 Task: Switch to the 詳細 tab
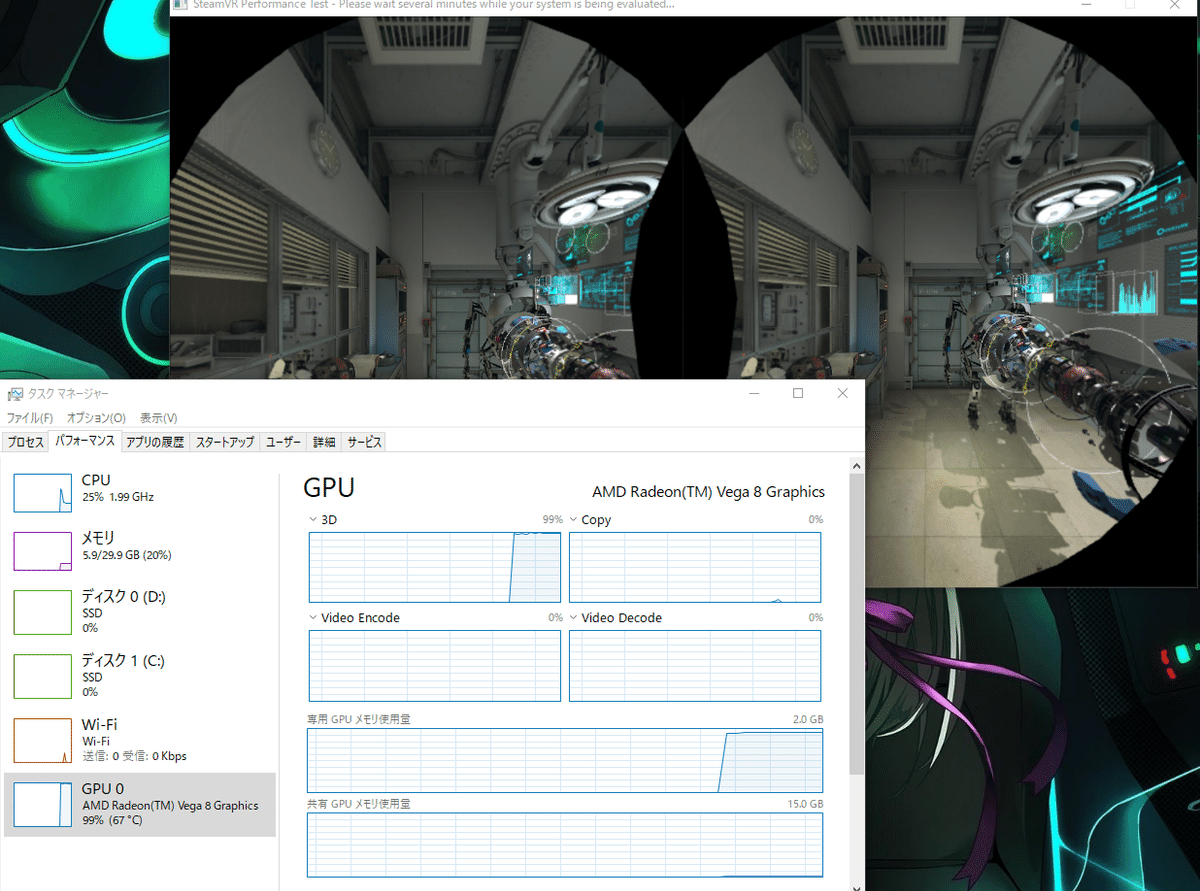click(324, 442)
